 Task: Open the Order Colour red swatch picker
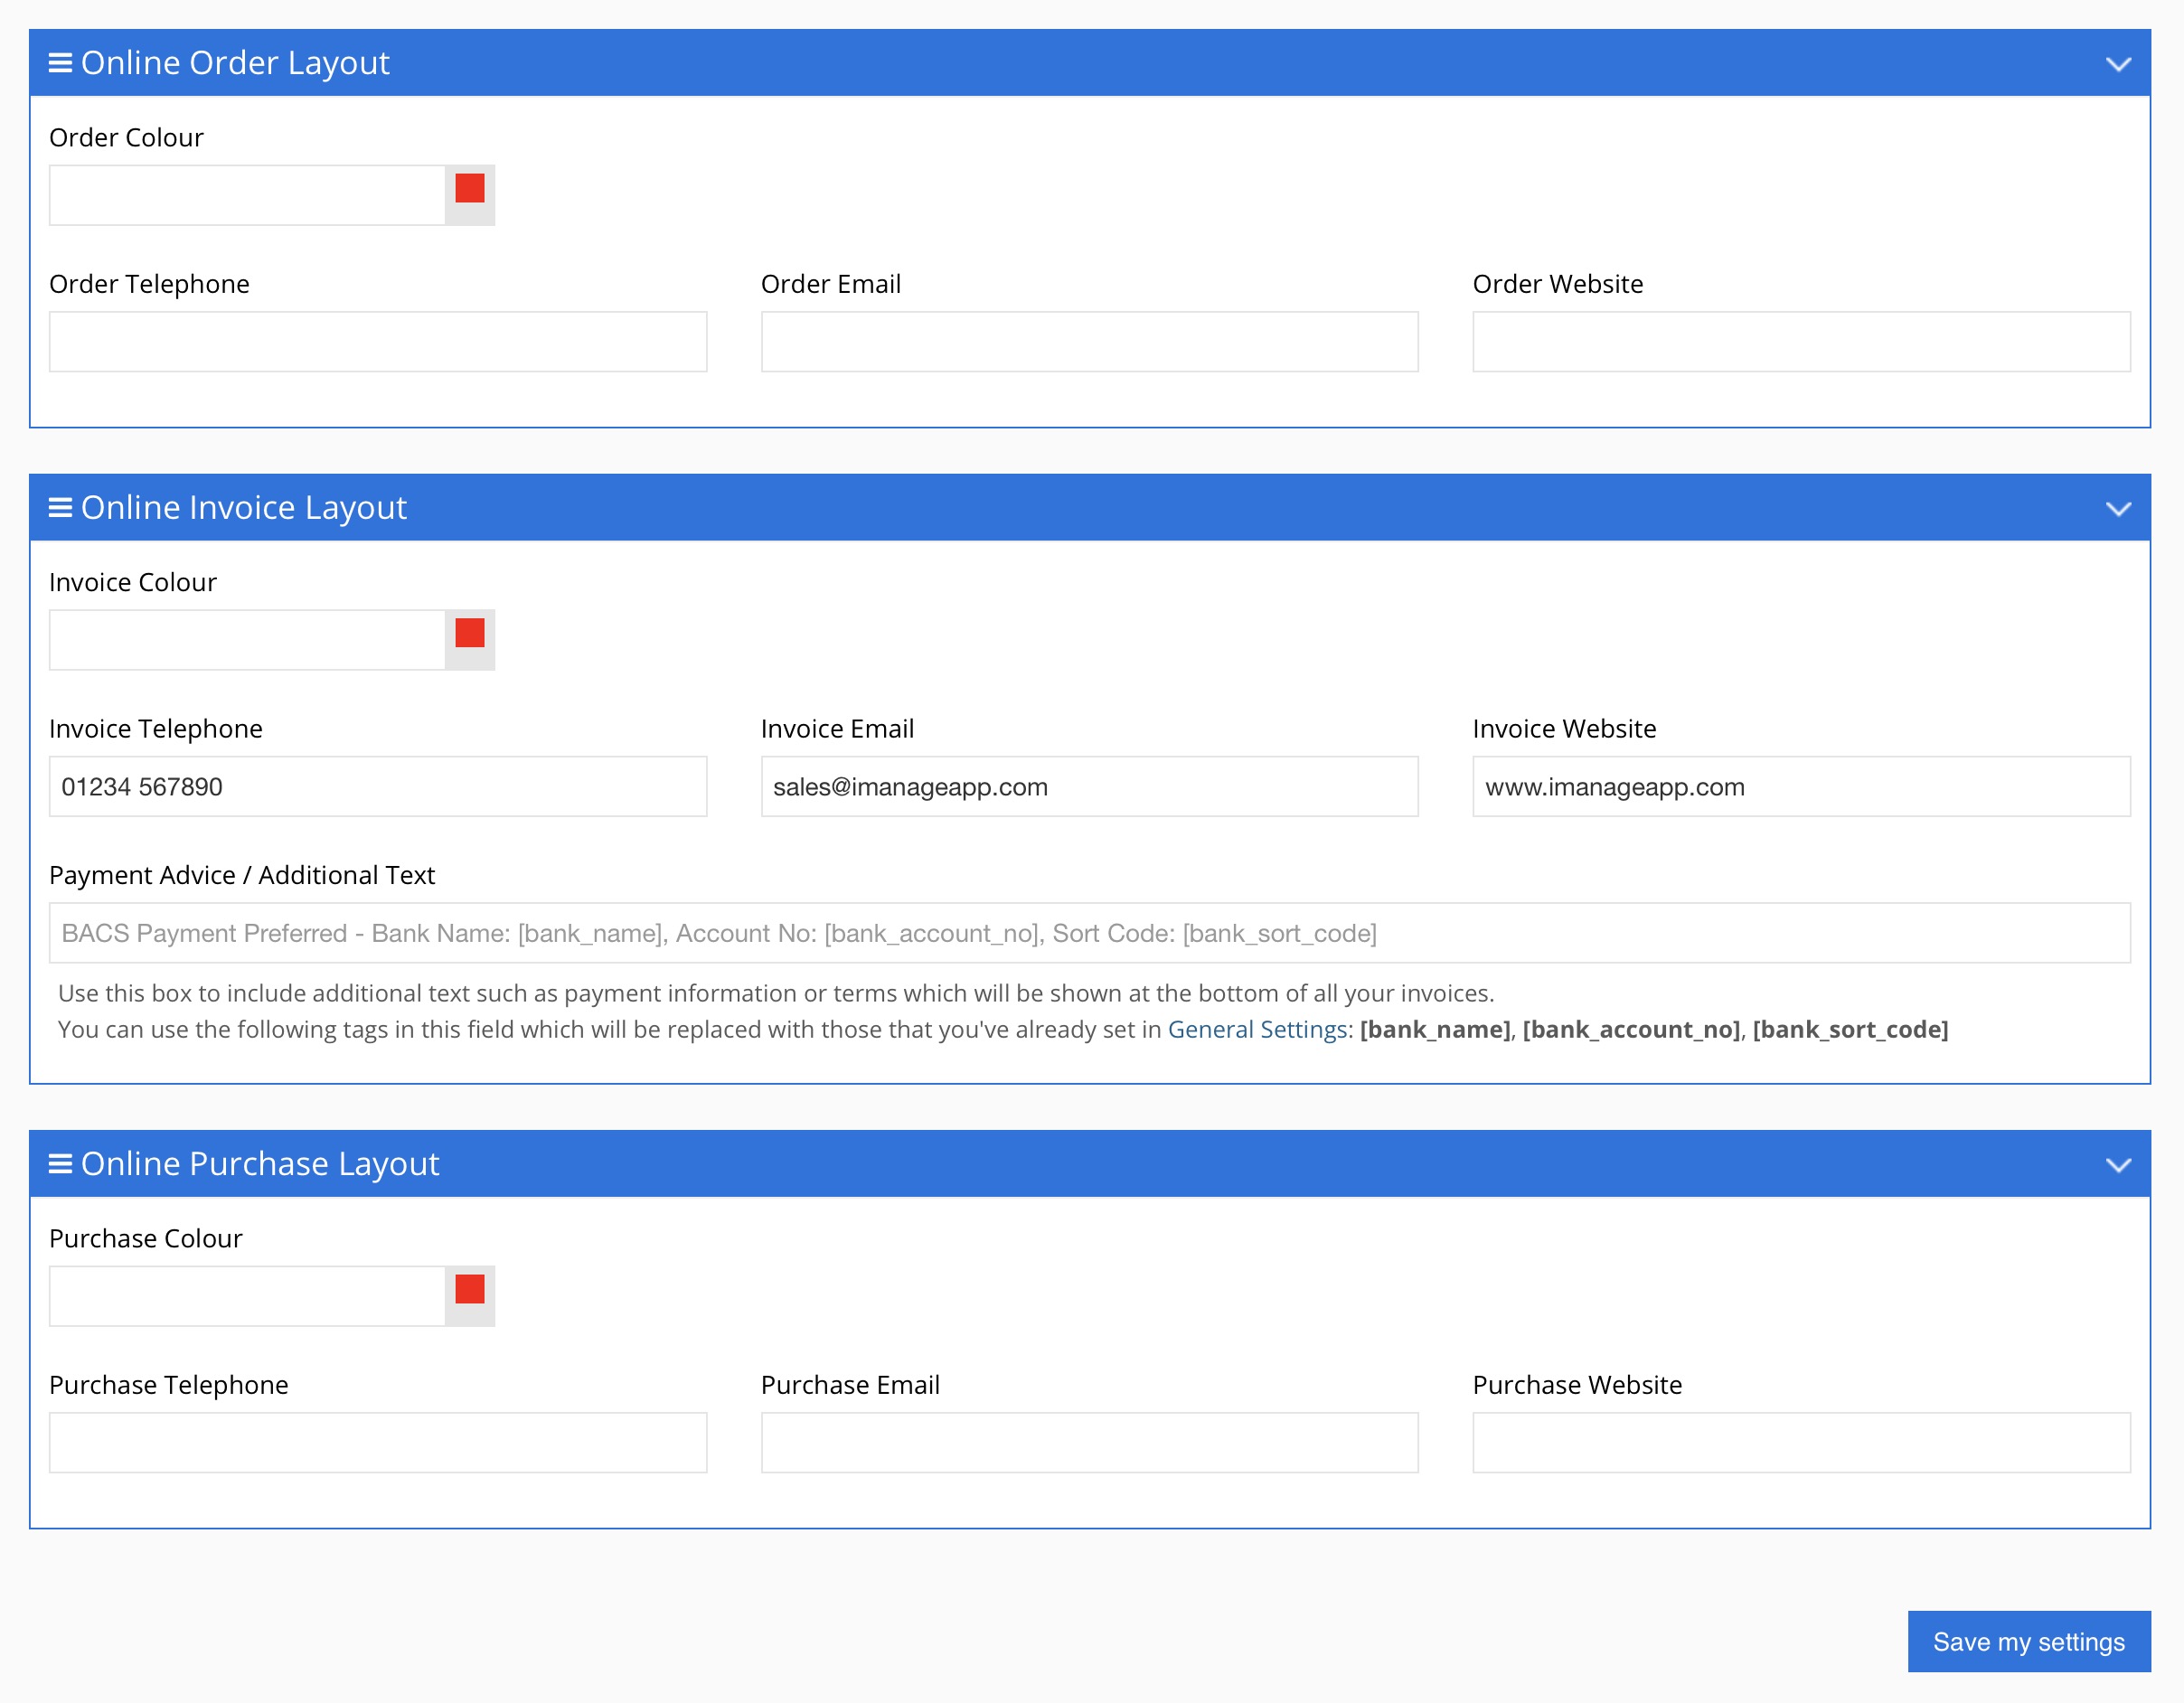(469, 189)
